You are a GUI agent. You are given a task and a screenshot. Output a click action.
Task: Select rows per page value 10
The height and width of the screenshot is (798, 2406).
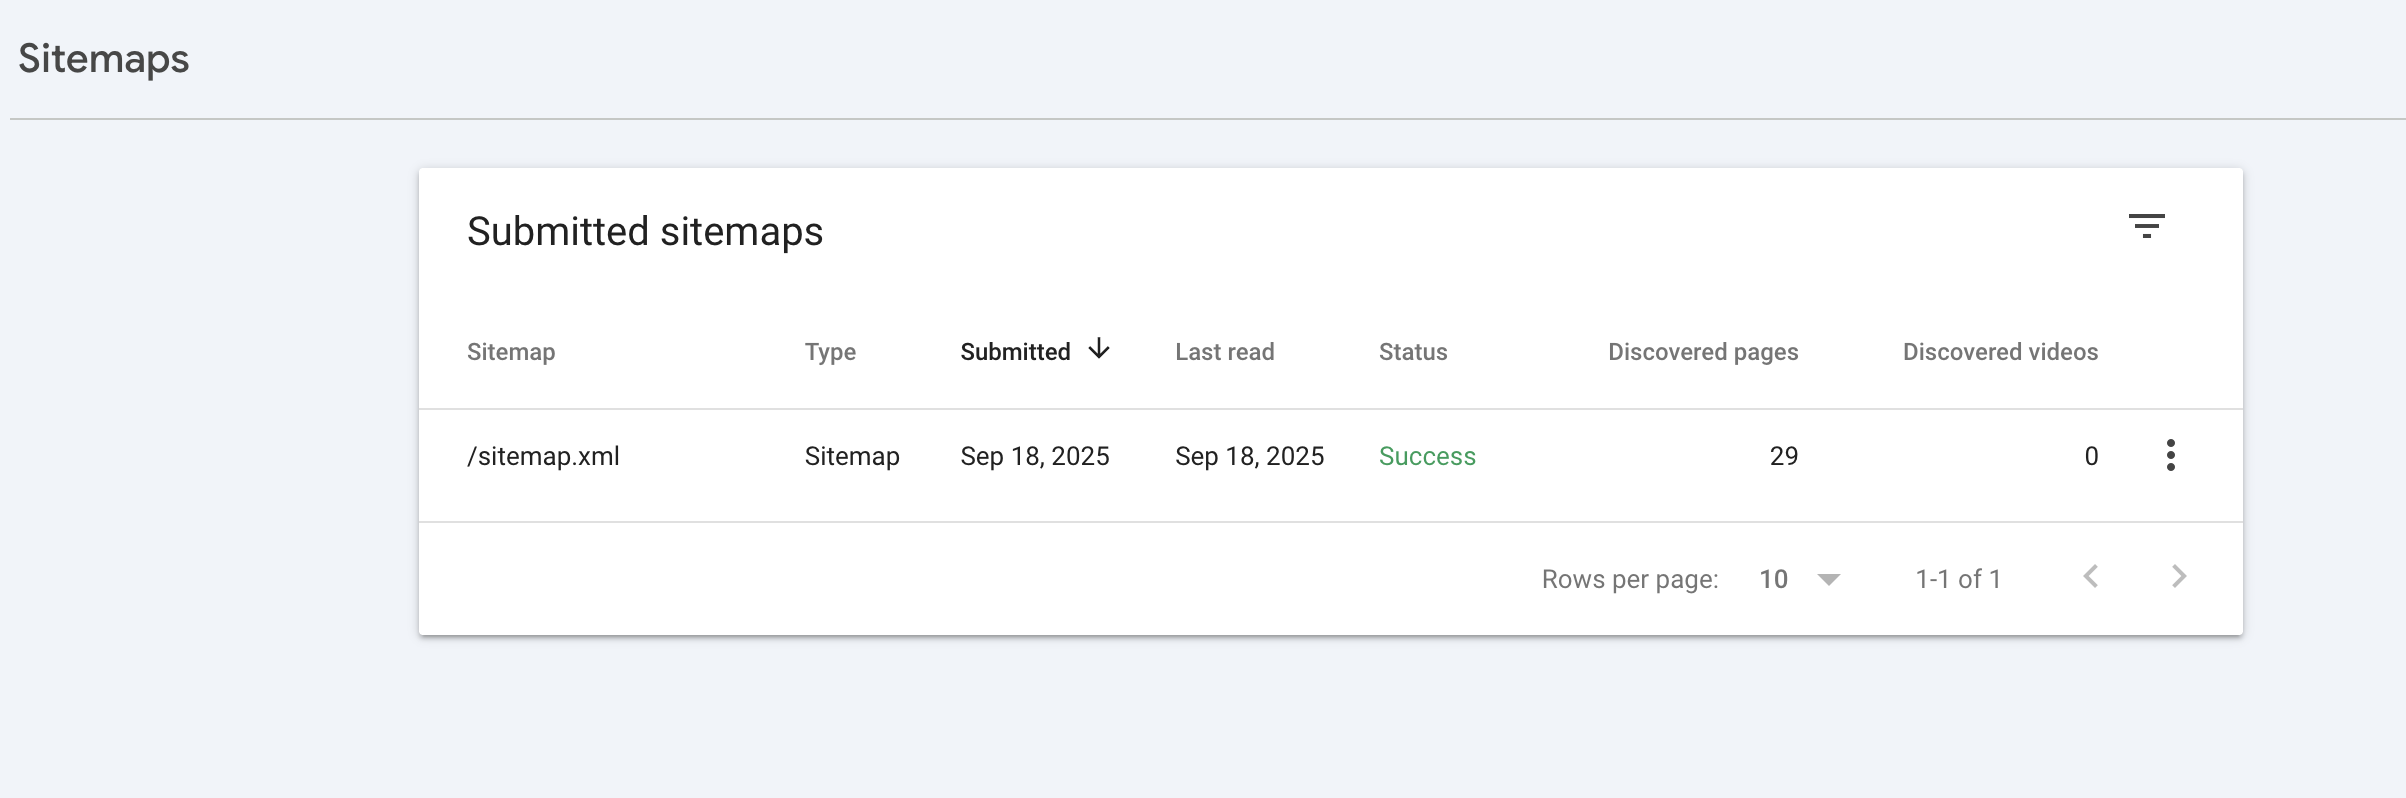1773,579
